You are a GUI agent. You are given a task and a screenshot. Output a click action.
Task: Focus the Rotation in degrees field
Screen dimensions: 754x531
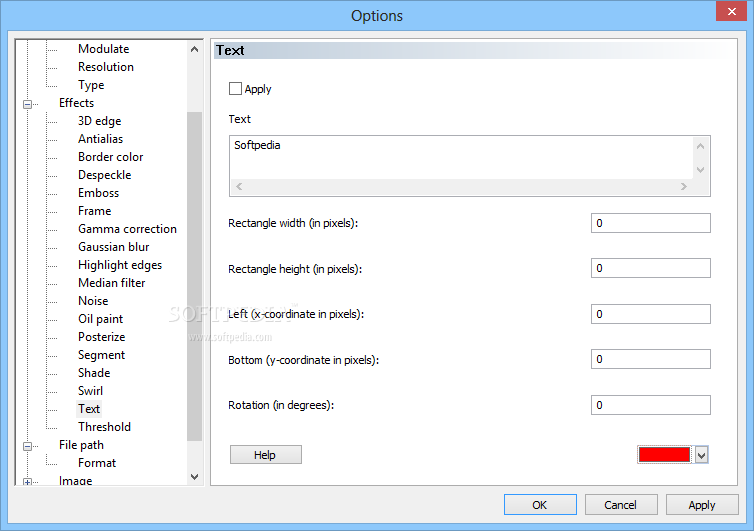click(x=651, y=405)
